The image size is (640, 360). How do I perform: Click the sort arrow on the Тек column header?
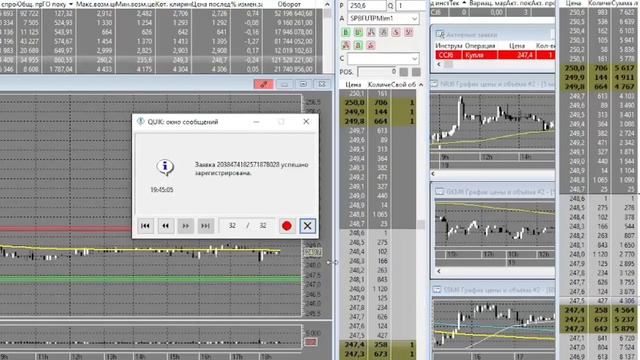(x=464, y=3)
